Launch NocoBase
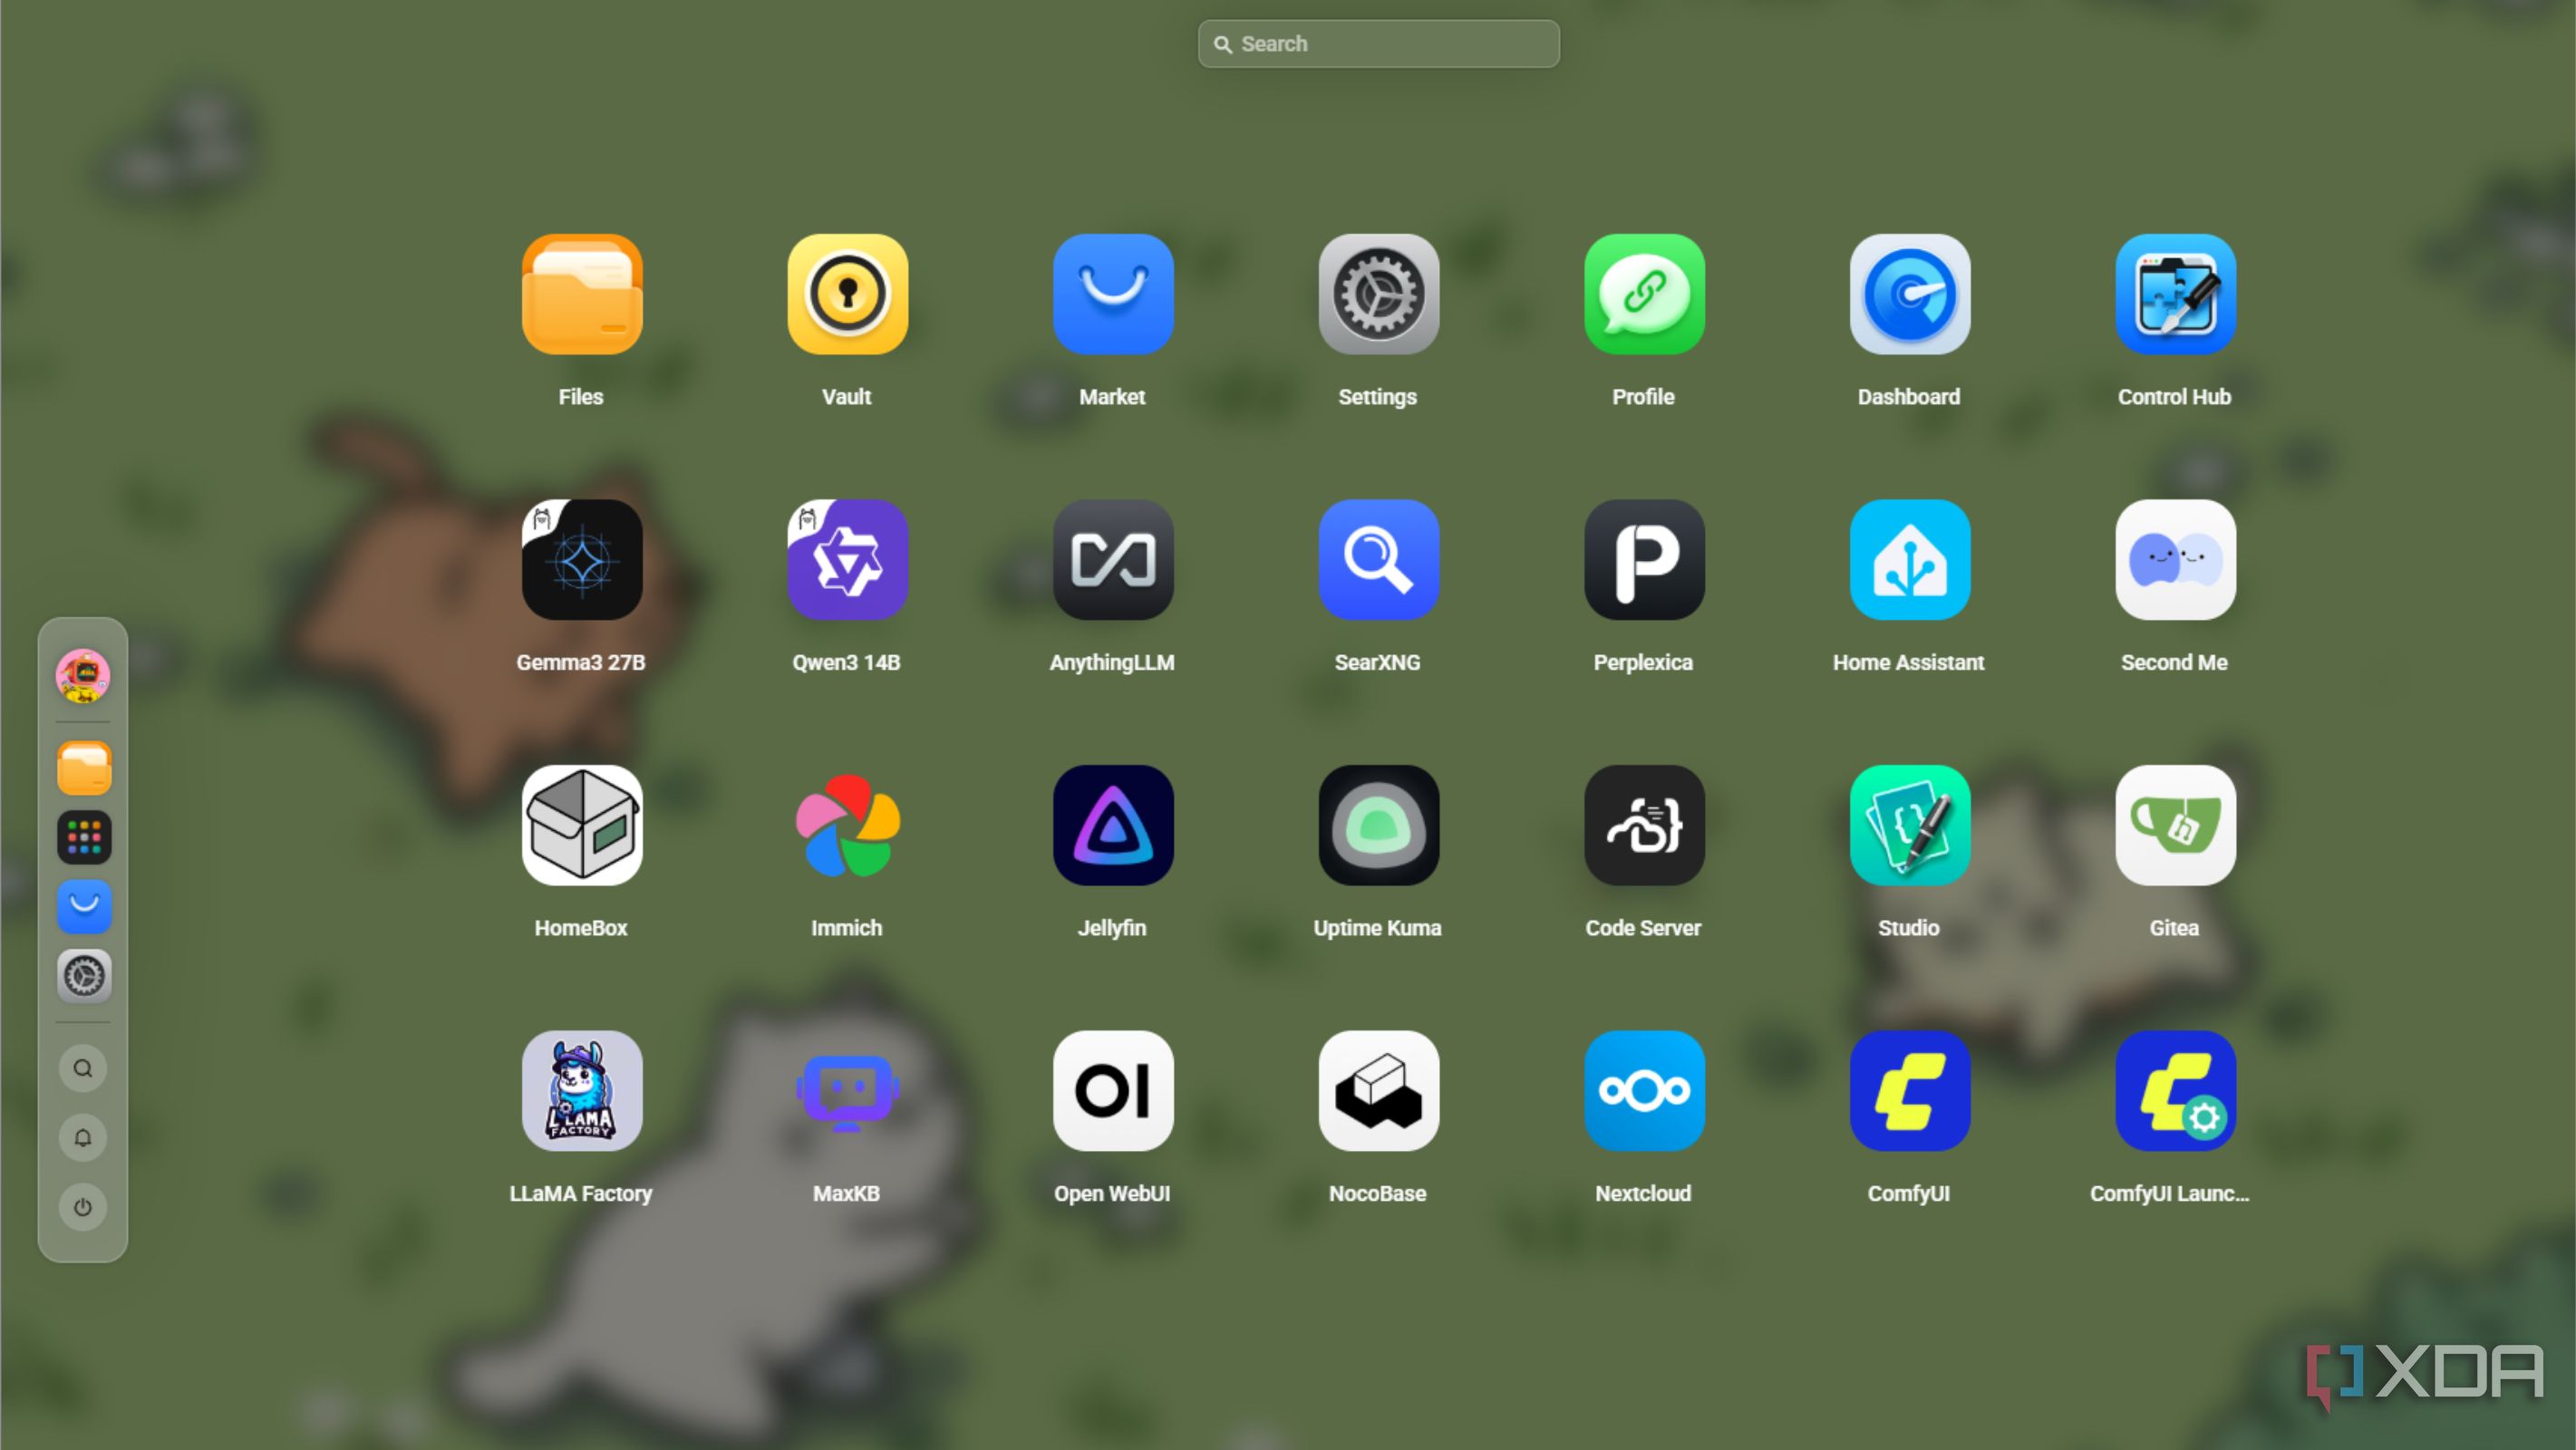 (1378, 1091)
